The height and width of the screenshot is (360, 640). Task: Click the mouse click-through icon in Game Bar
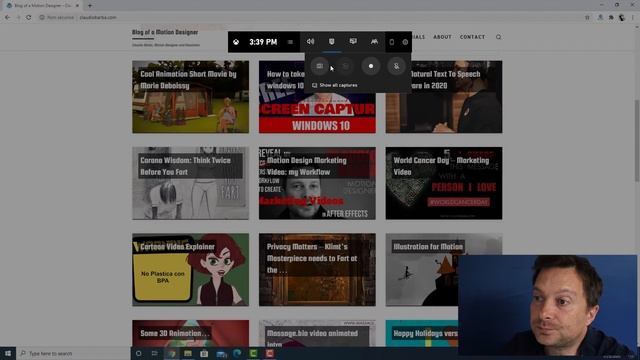point(391,42)
